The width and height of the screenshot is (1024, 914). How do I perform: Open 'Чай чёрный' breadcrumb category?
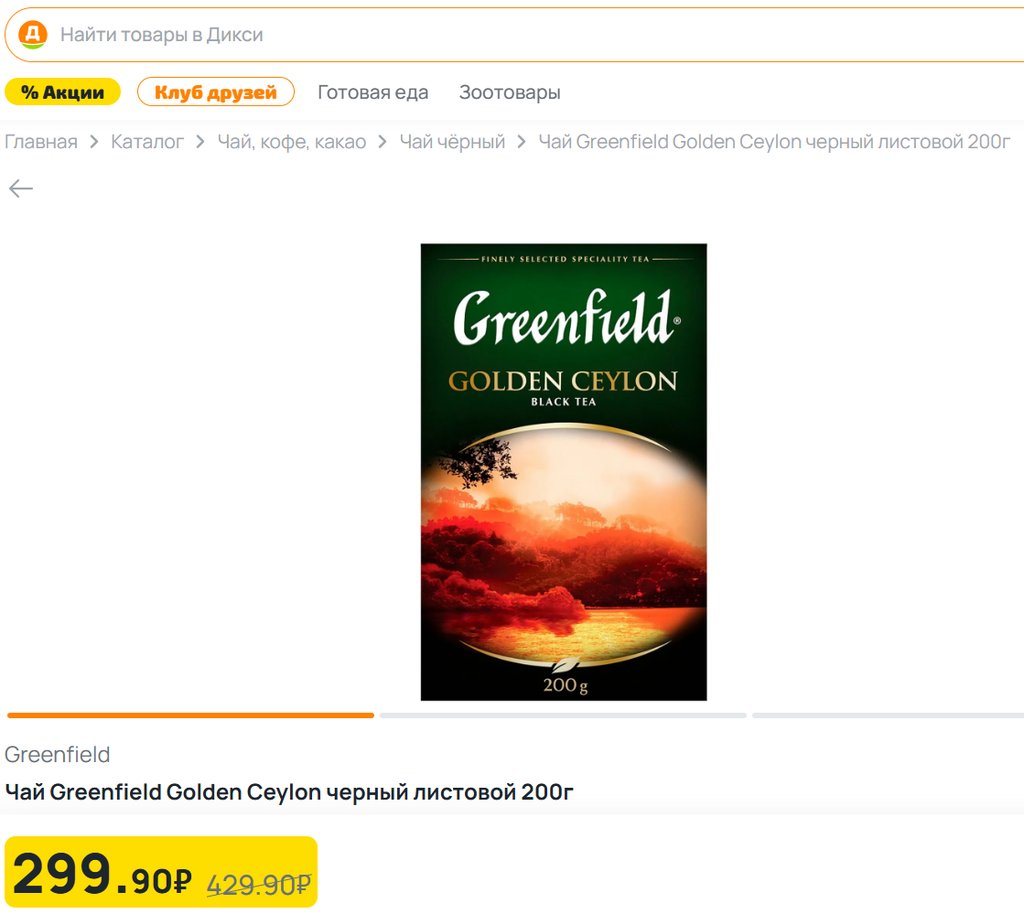pos(452,142)
